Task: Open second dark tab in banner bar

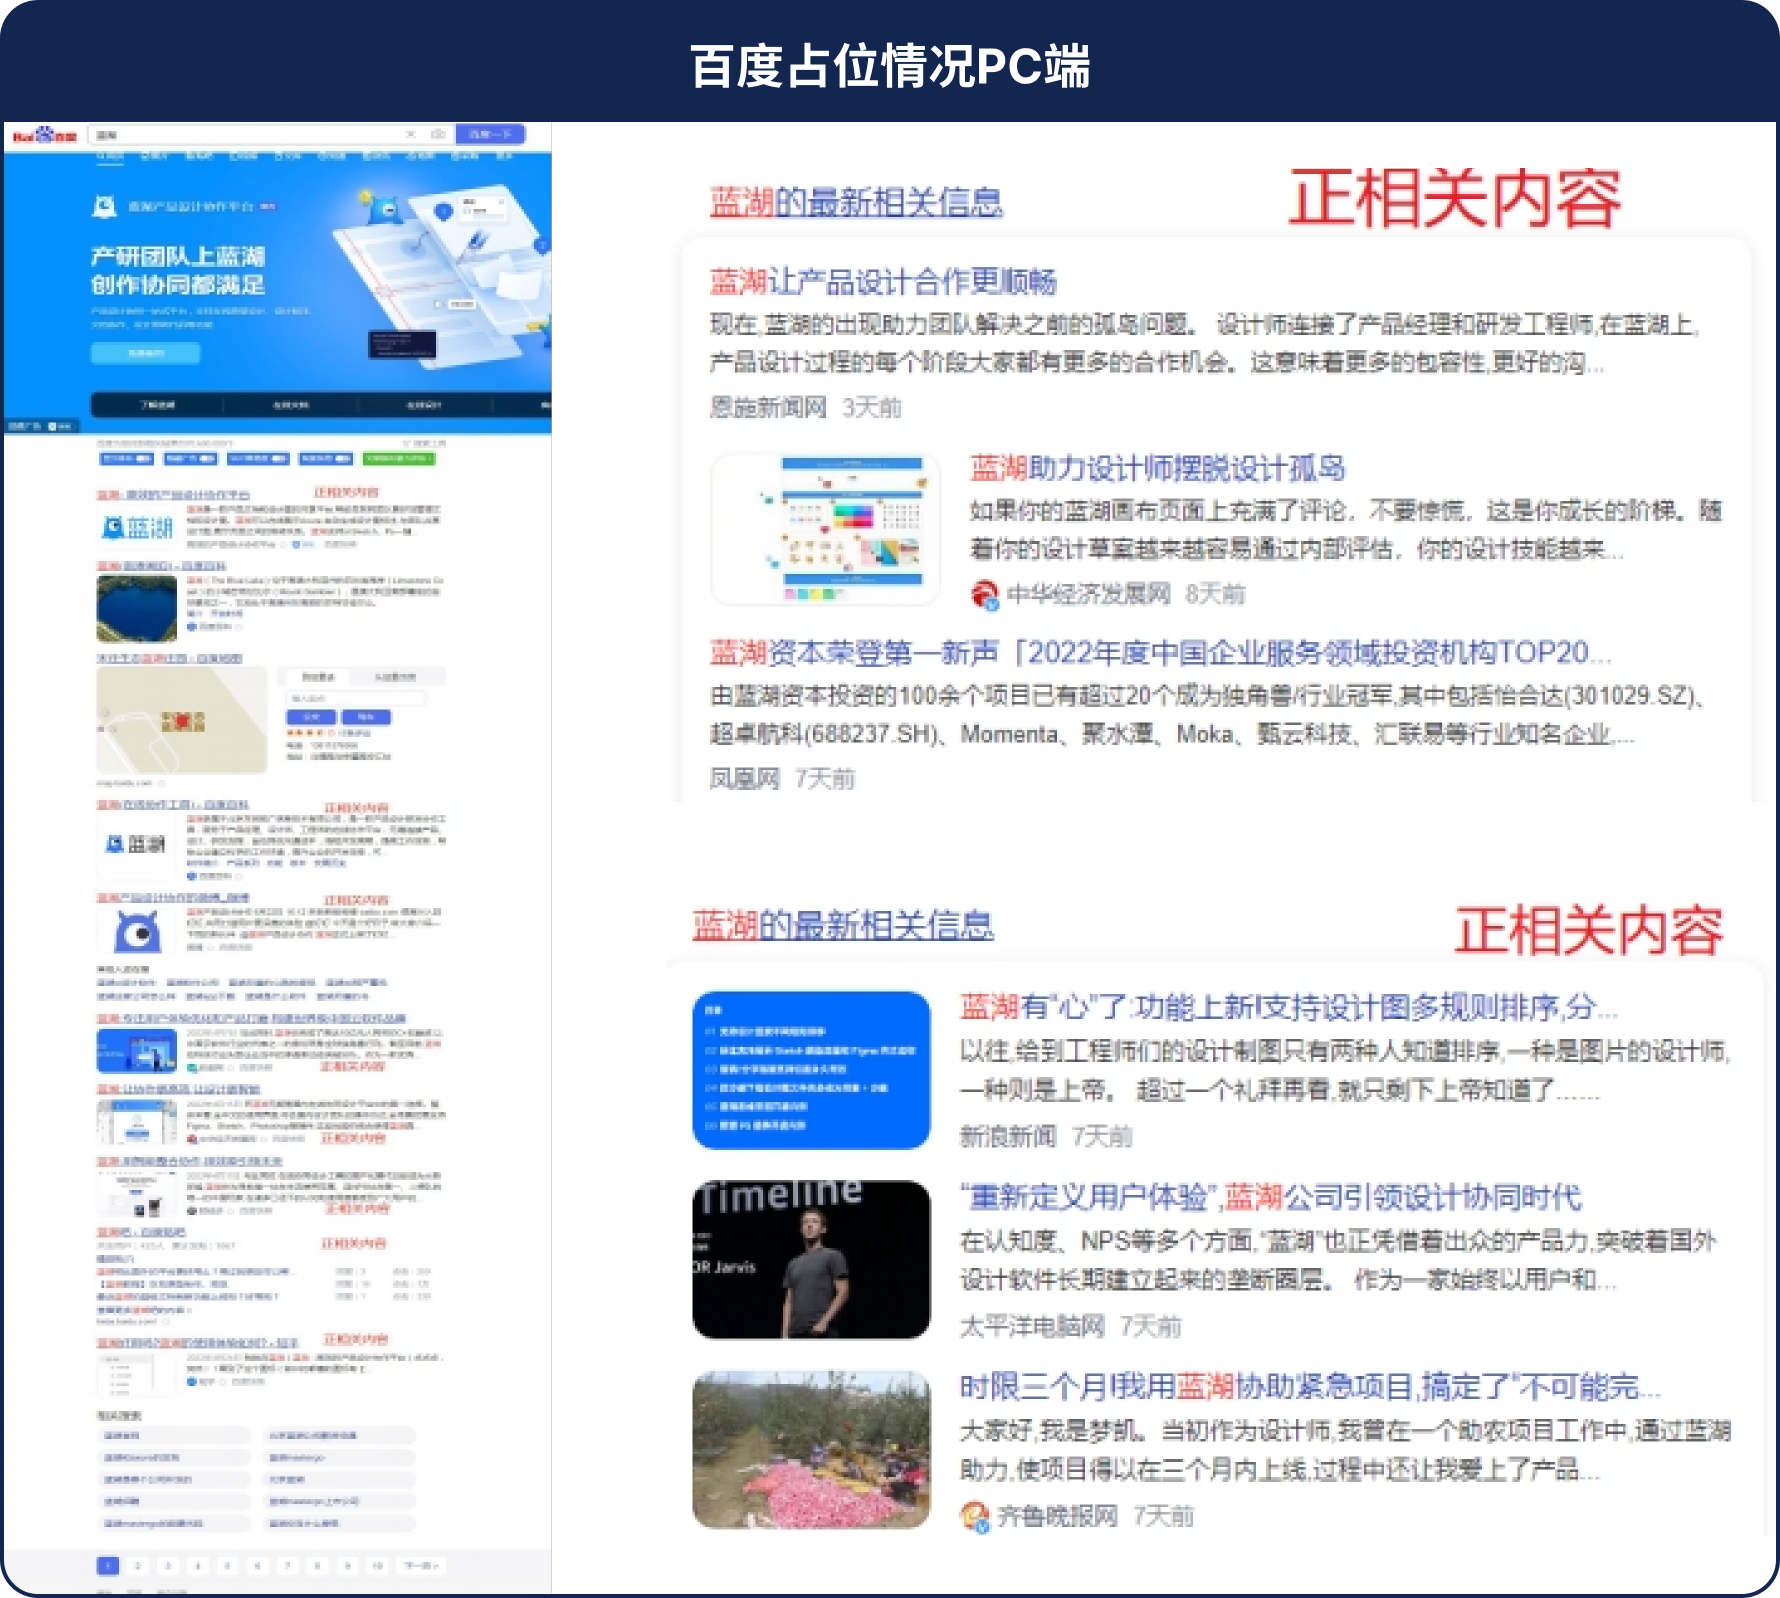Action: click(x=290, y=405)
